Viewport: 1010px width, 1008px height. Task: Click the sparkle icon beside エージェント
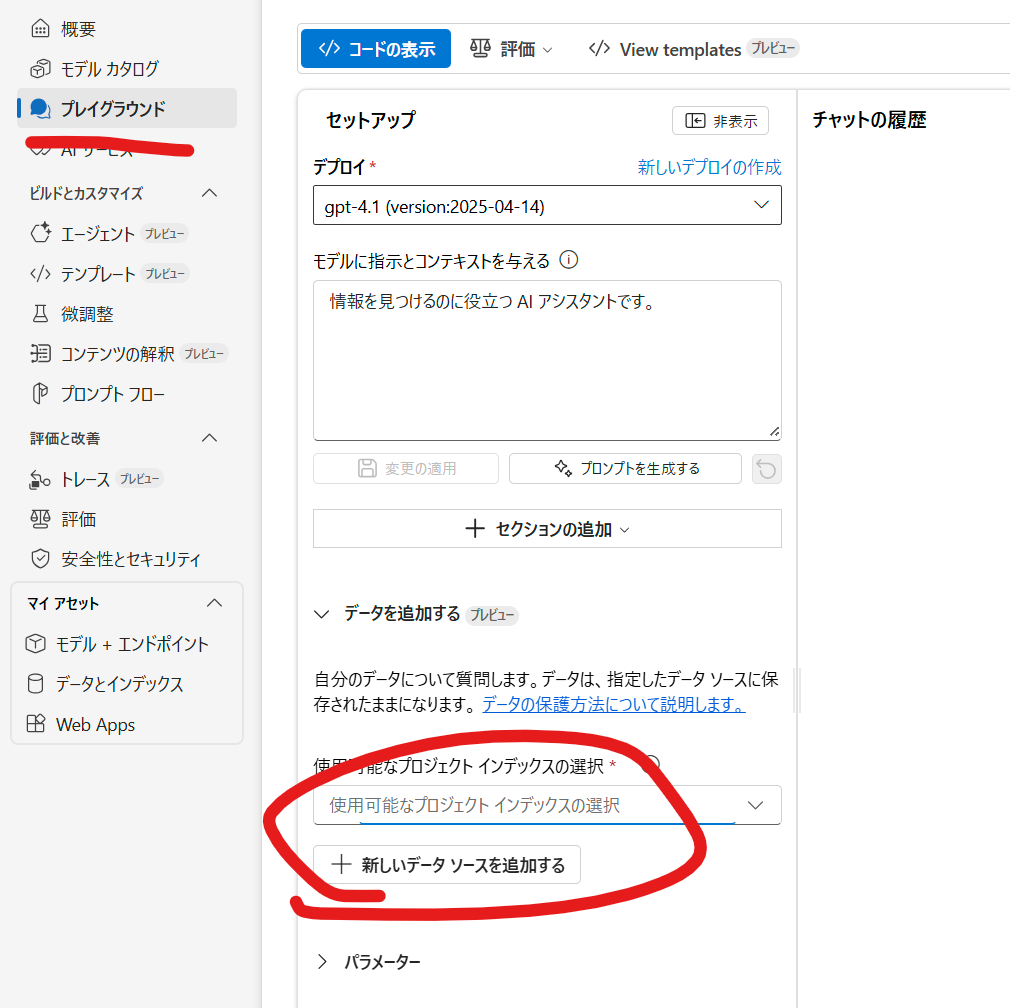40,233
